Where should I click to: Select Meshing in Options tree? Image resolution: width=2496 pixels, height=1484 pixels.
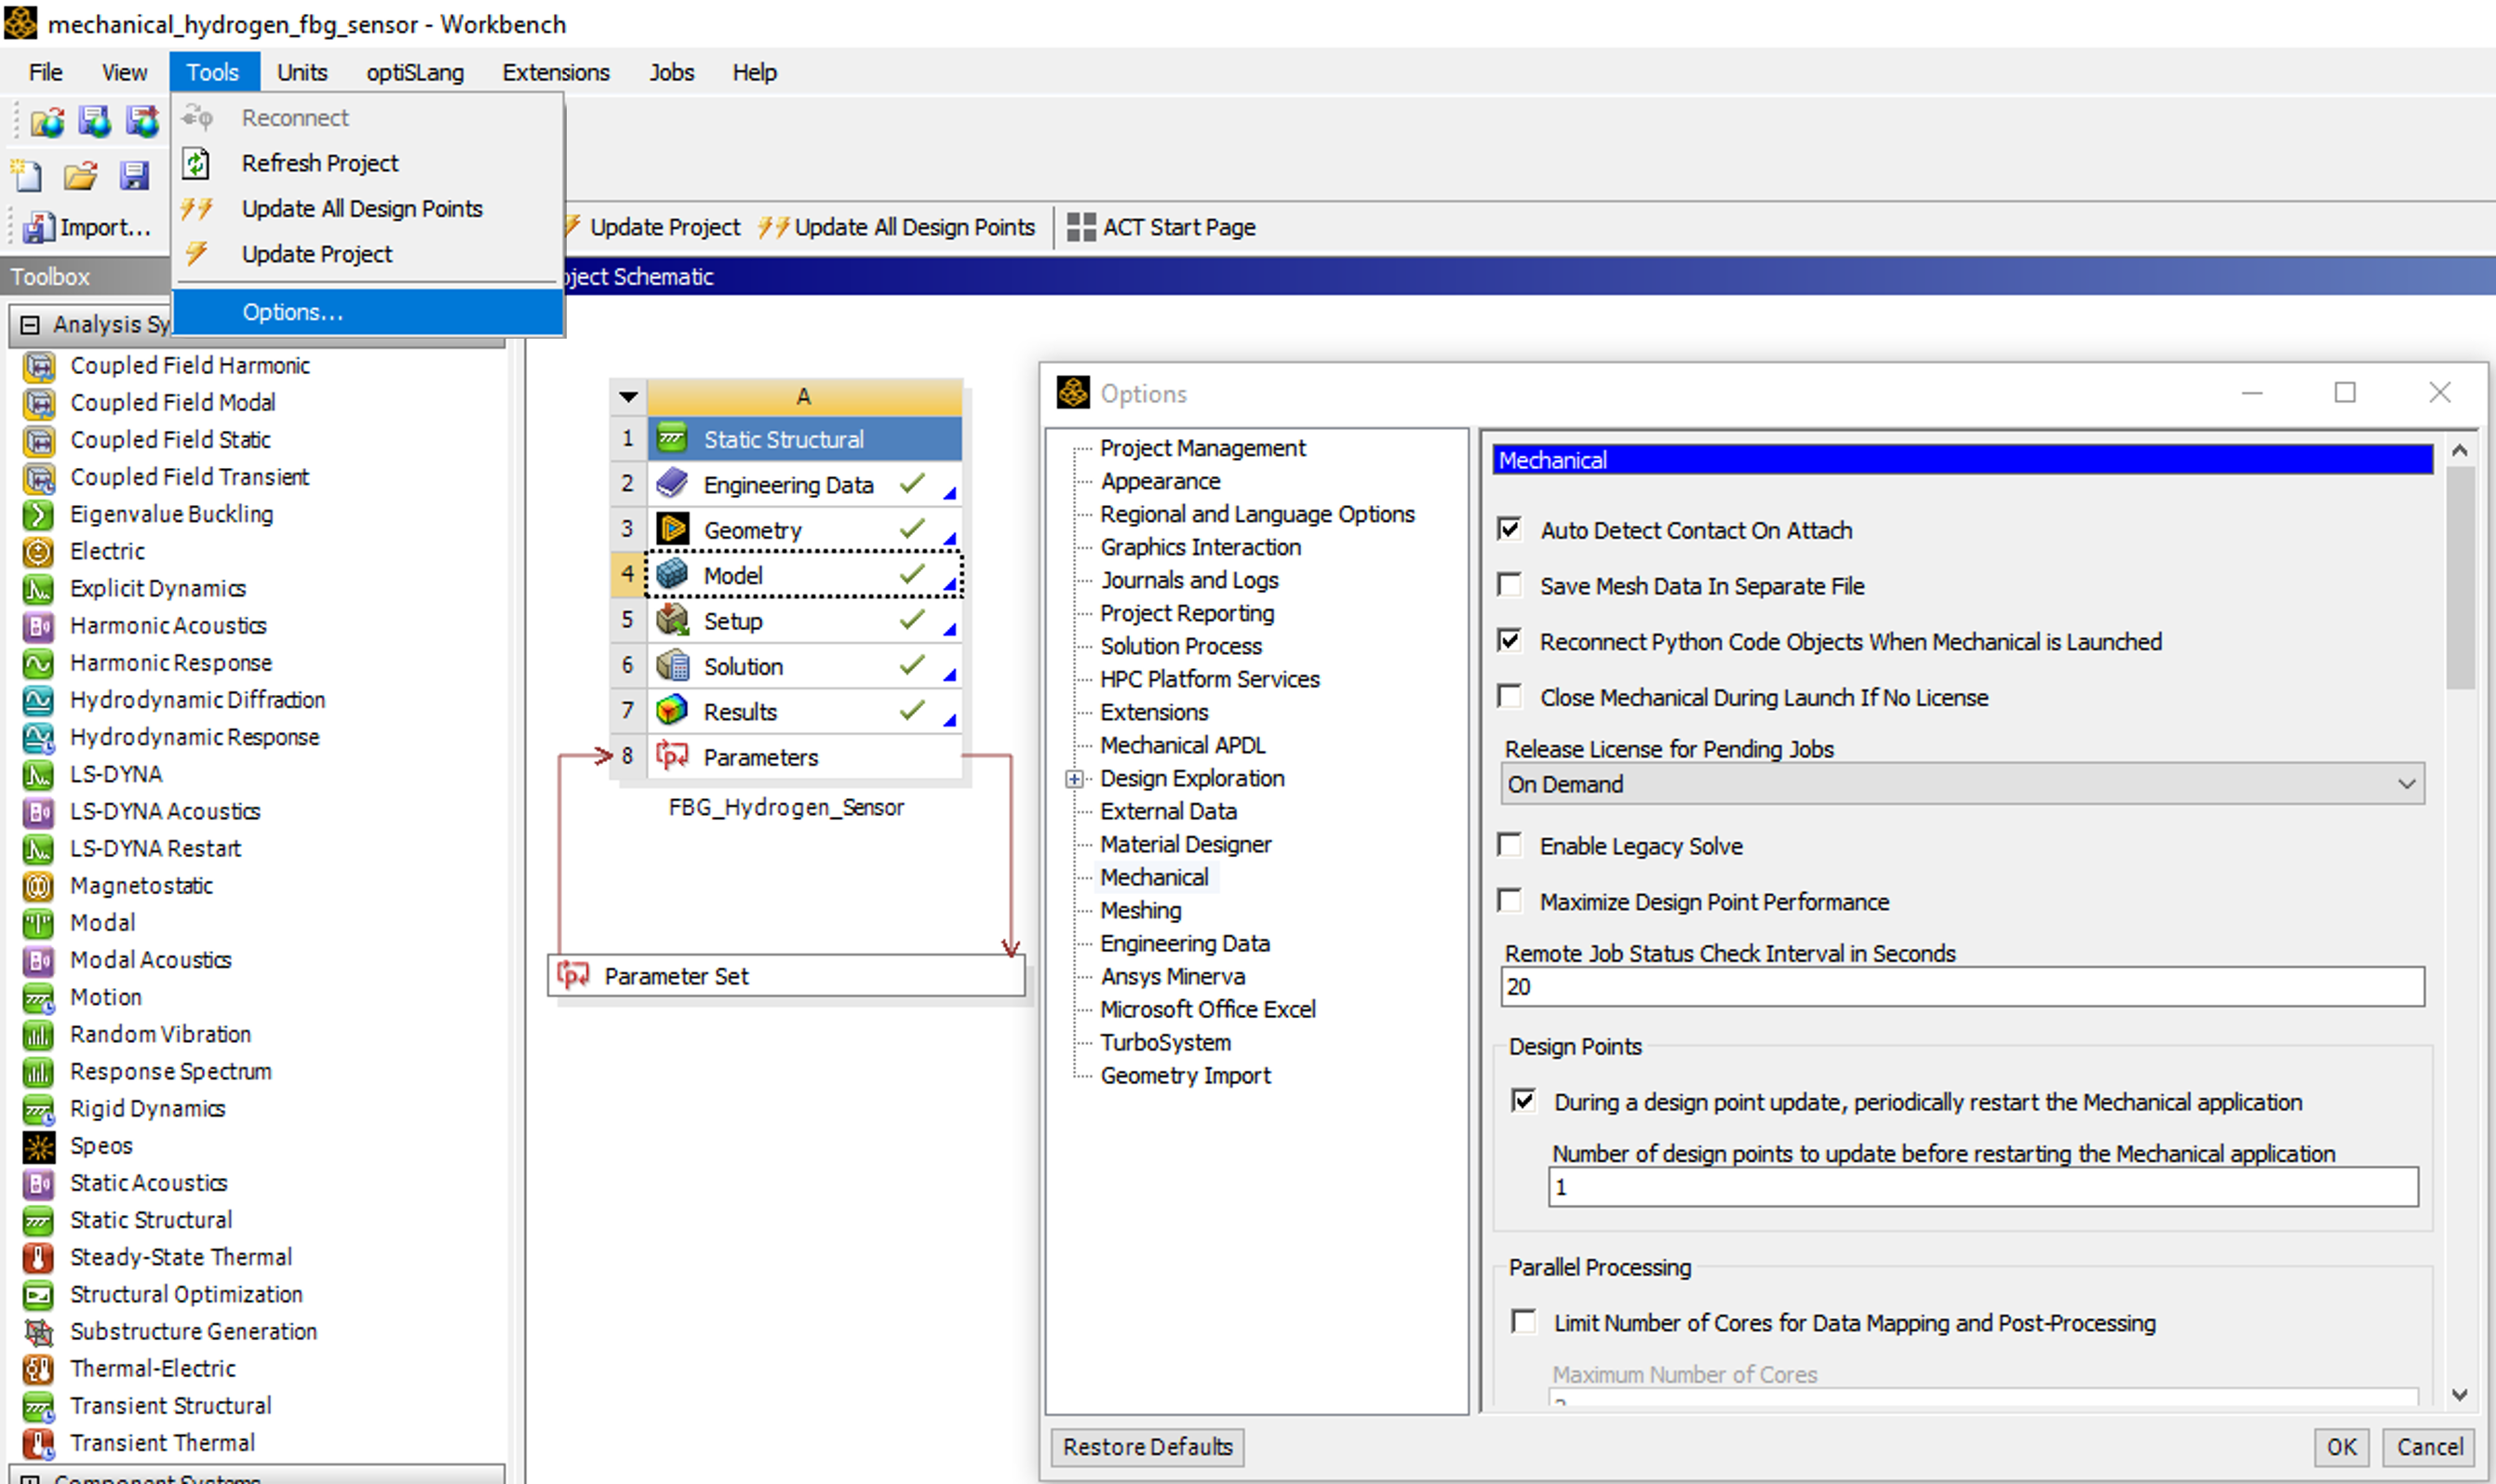[x=1140, y=910]
